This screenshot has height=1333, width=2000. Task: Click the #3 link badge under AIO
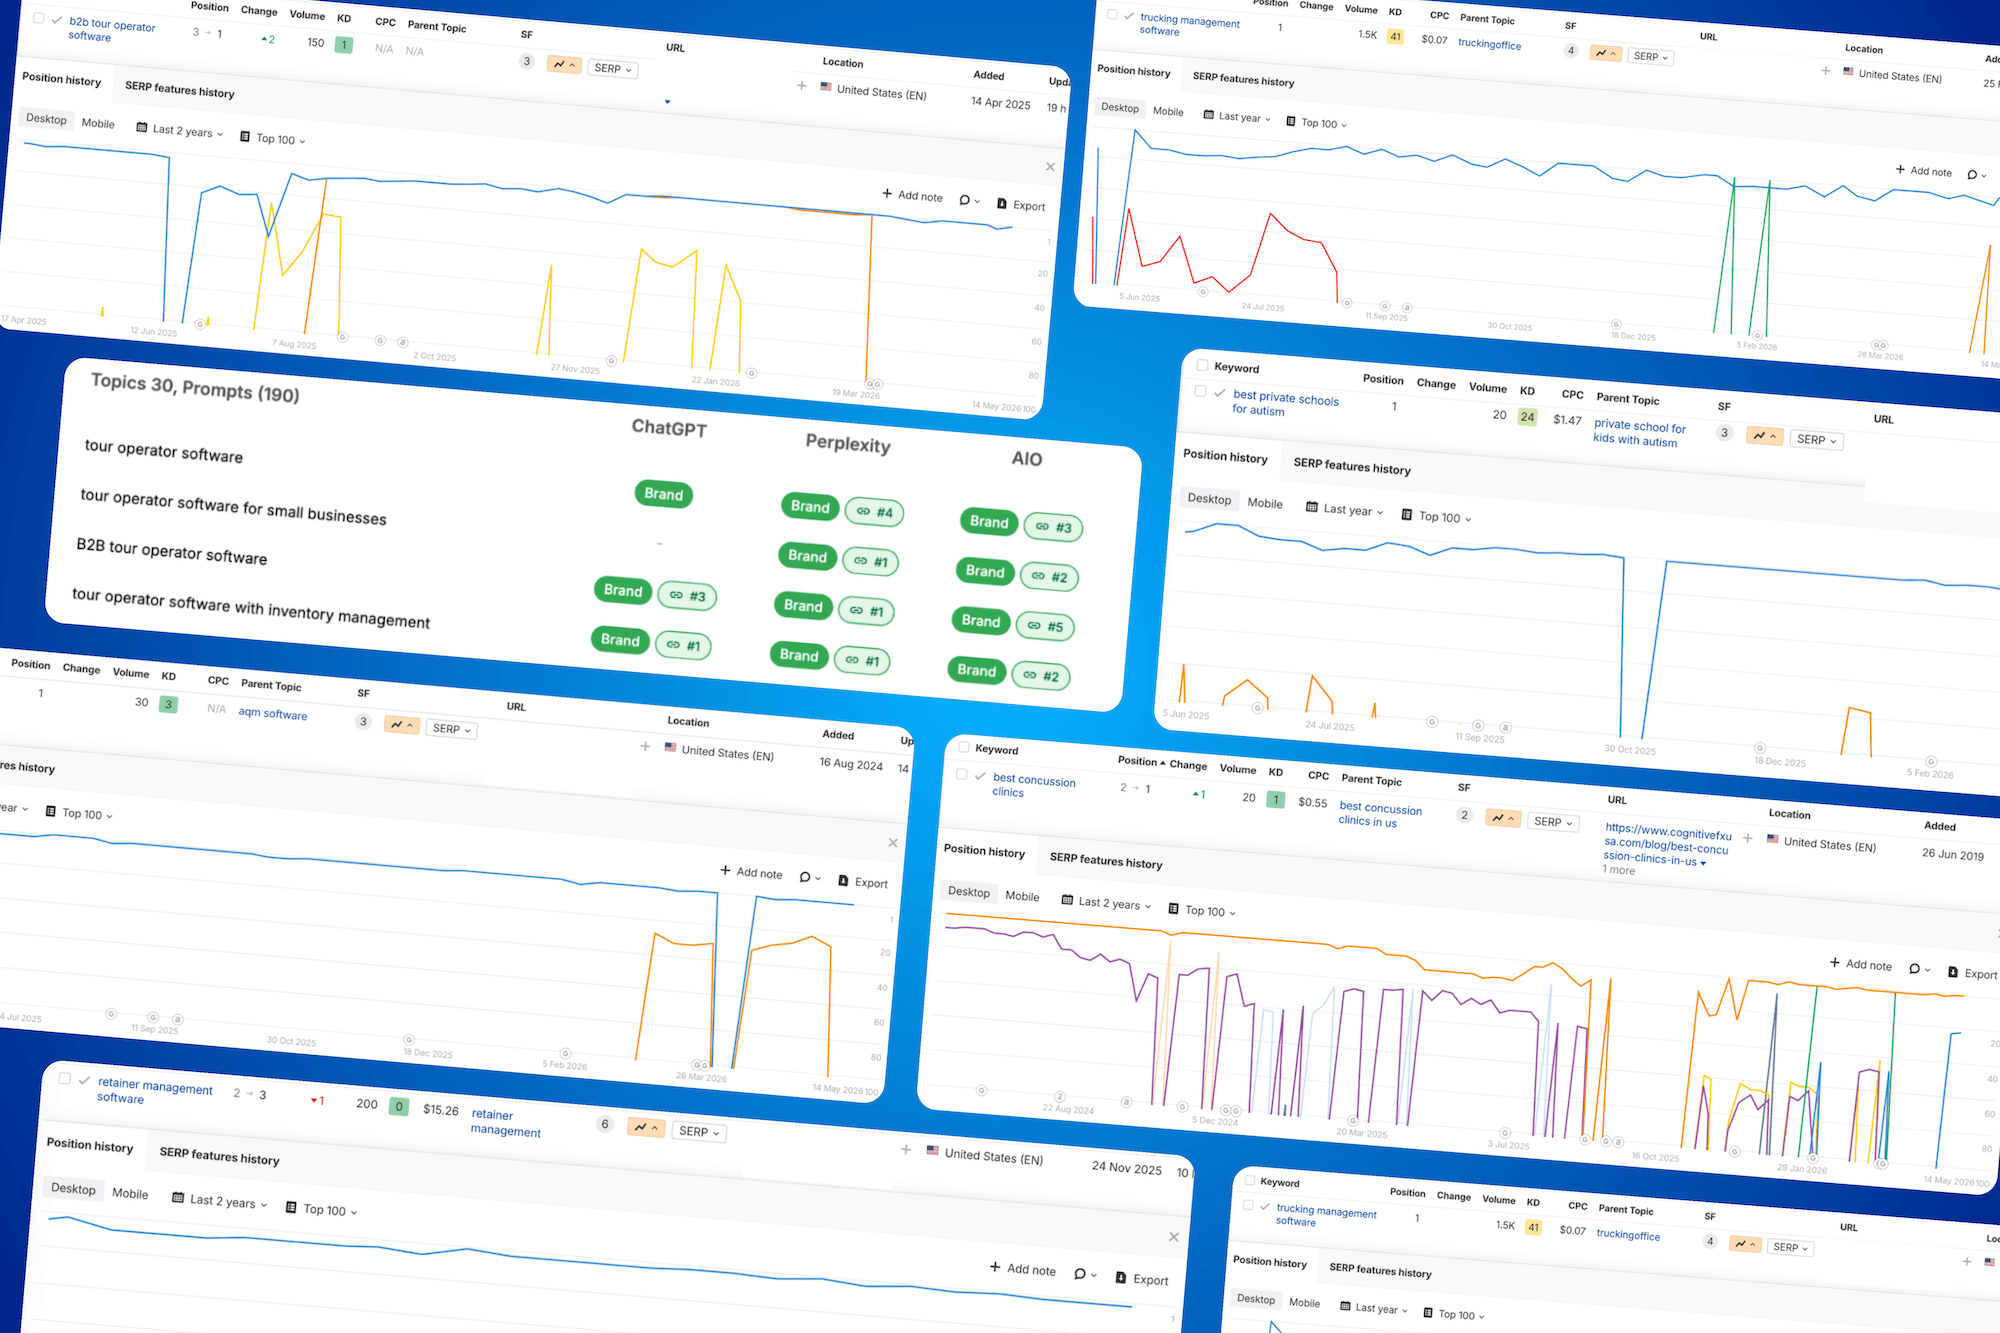1053,527
